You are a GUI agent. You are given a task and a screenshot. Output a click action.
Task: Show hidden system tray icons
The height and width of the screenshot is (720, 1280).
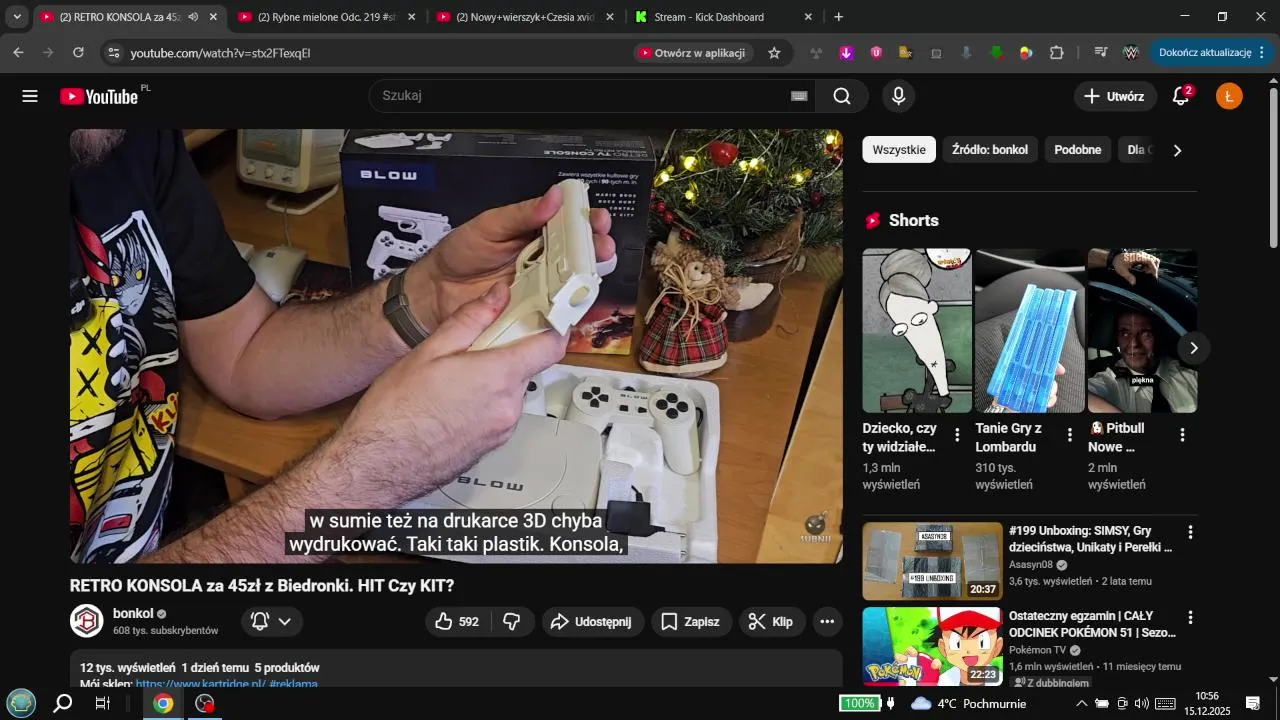1081,703
